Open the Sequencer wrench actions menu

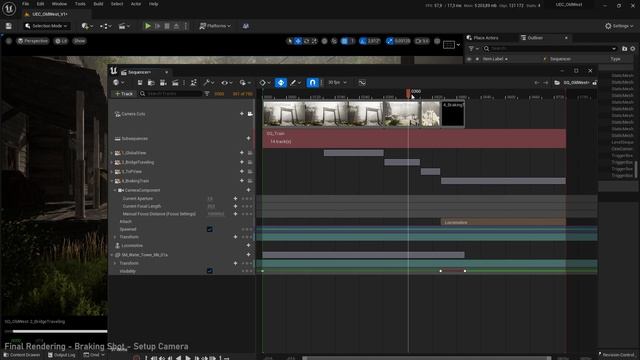209,83
